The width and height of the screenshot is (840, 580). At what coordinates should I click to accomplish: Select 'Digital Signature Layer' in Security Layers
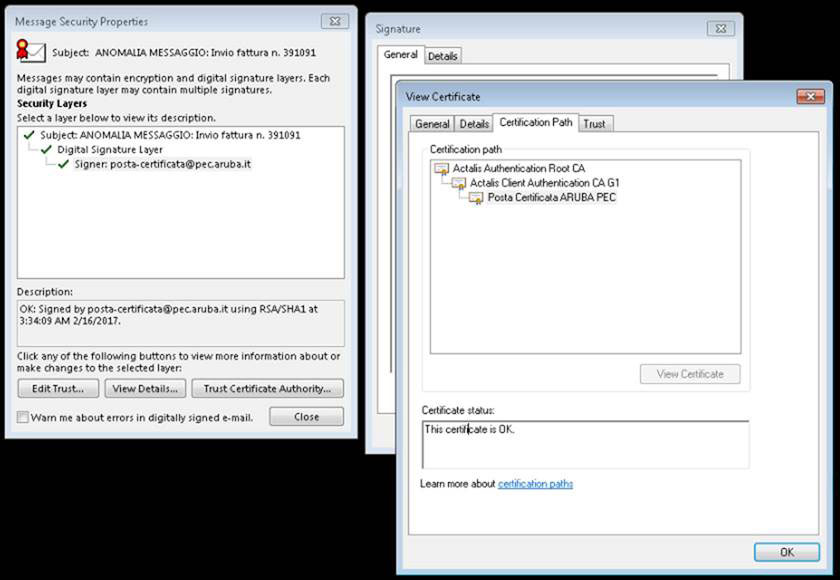point(110,149)
